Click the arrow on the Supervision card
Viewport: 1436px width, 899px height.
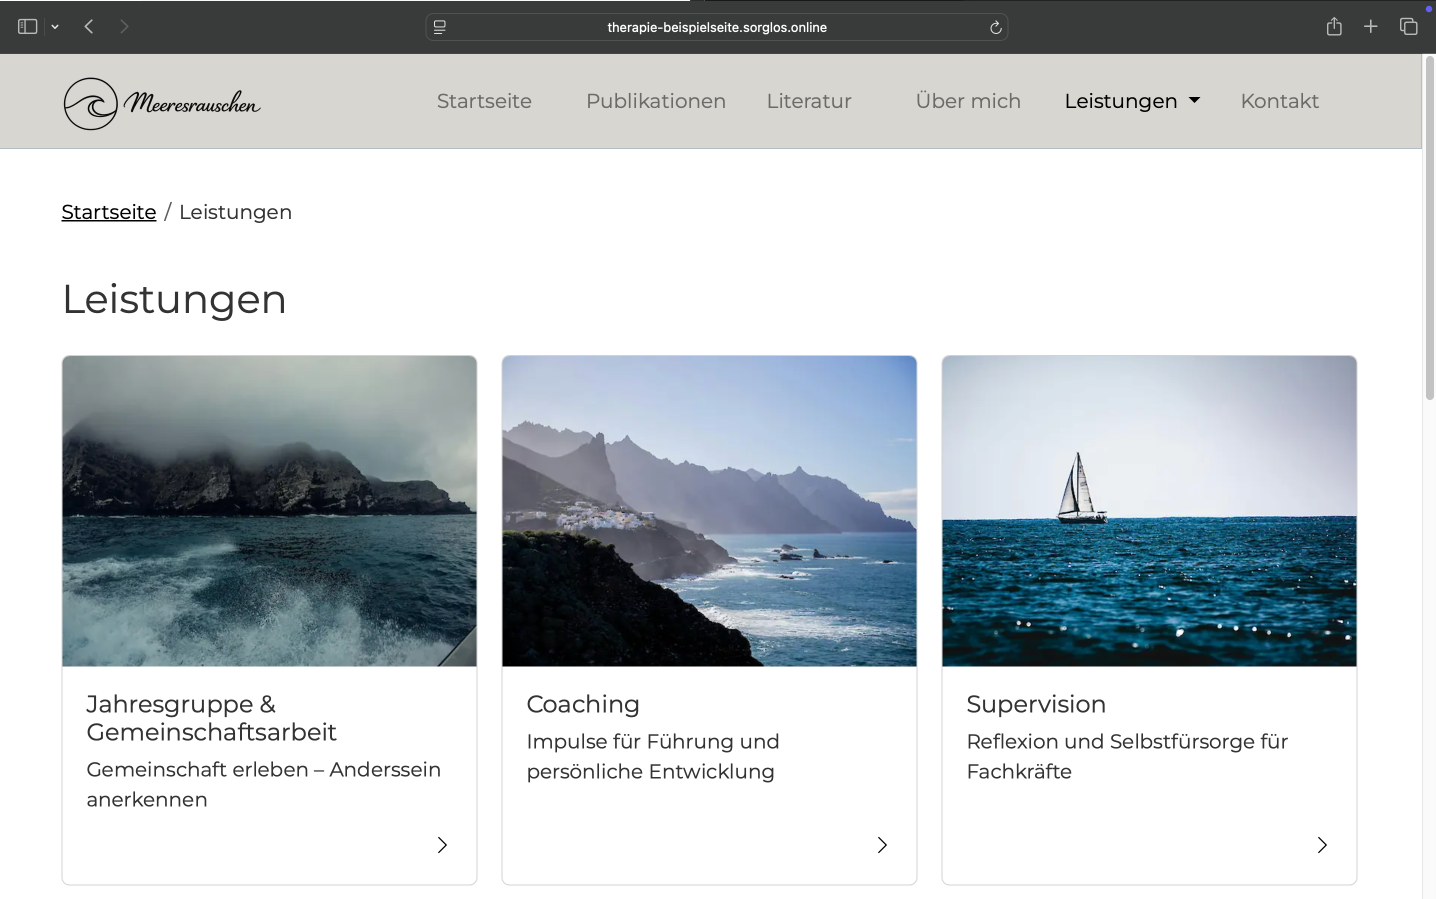1322,845
